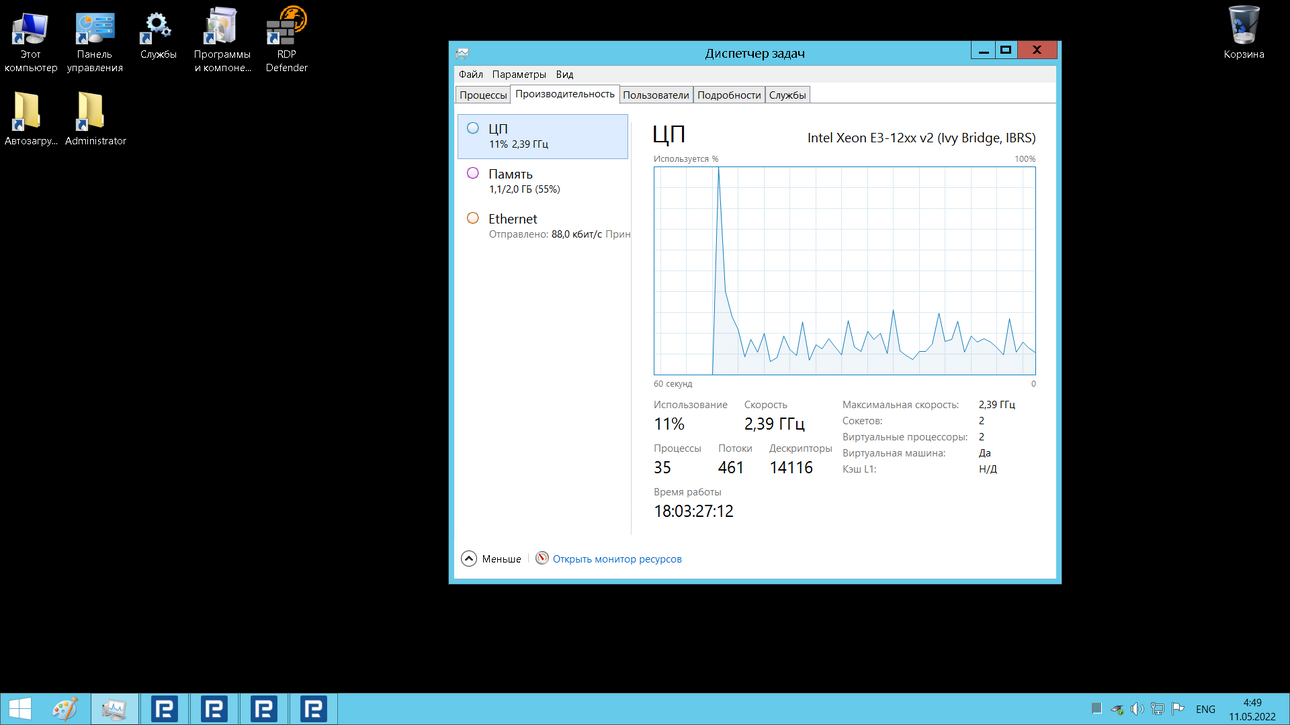The height and width of the screenshot is (725, 1290).
Task: Click the resource monitor icon
Action: [x=542, y=558]
